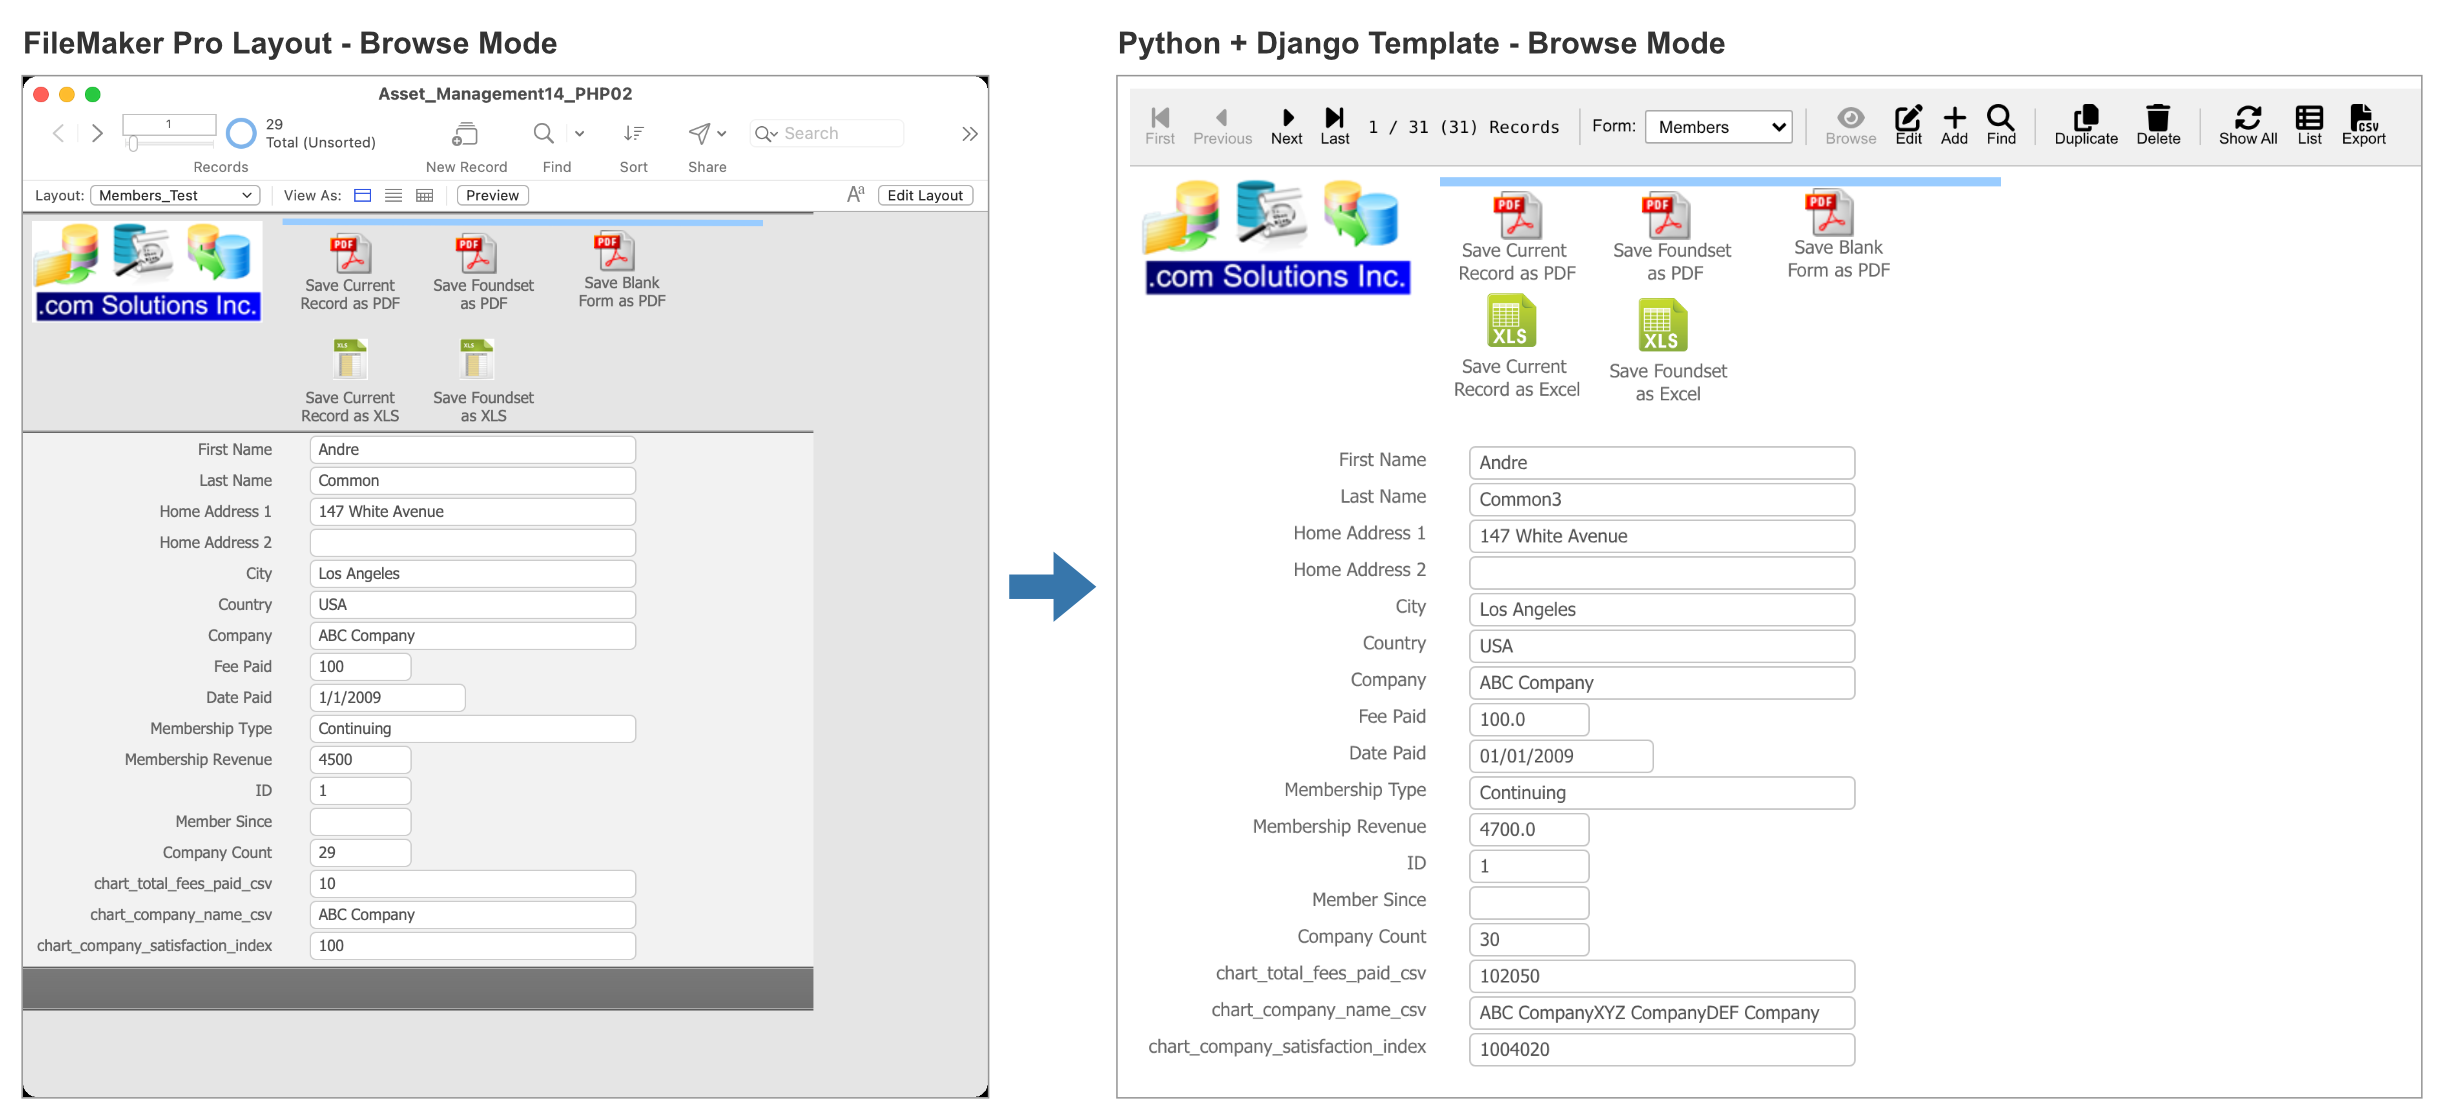Open the Form Members dropdown

tap(1718, 127)
